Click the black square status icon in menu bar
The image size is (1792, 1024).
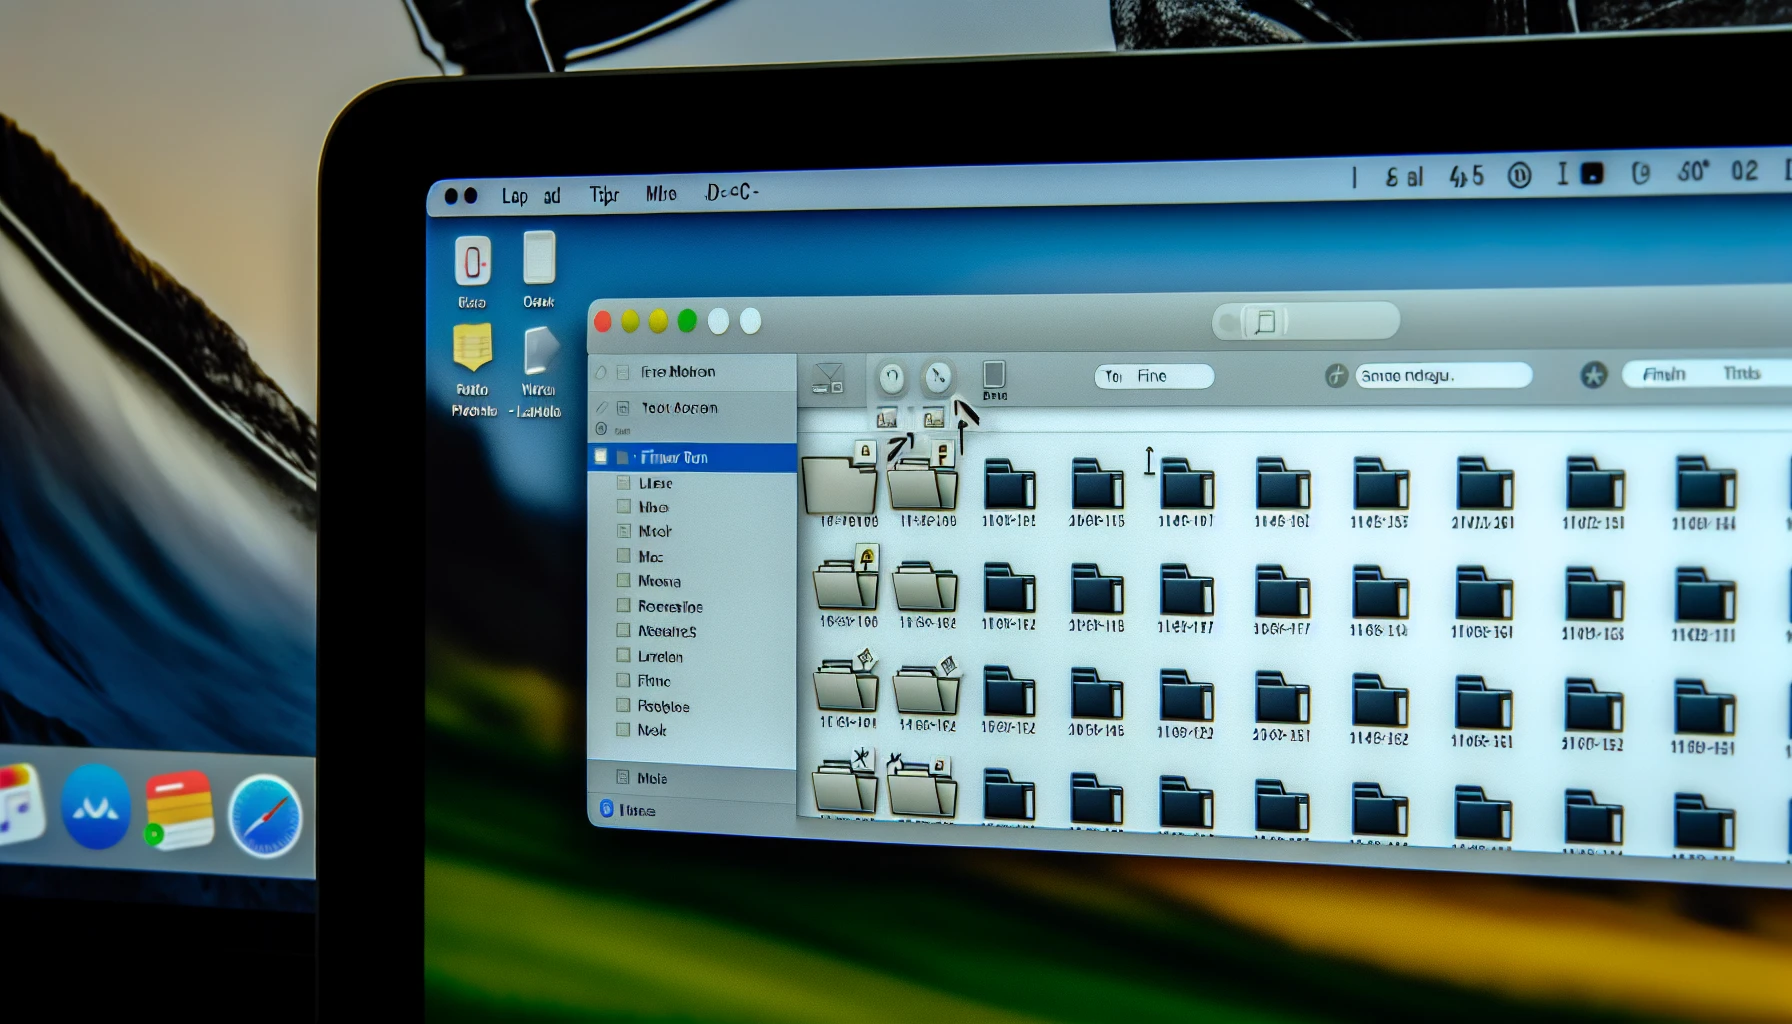point(1591,175)
